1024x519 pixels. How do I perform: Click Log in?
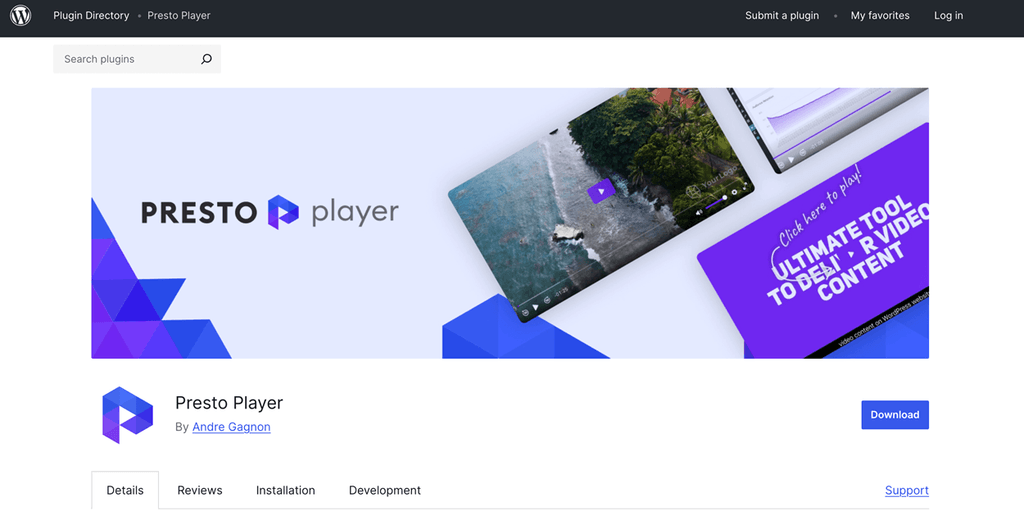point(948,15)
